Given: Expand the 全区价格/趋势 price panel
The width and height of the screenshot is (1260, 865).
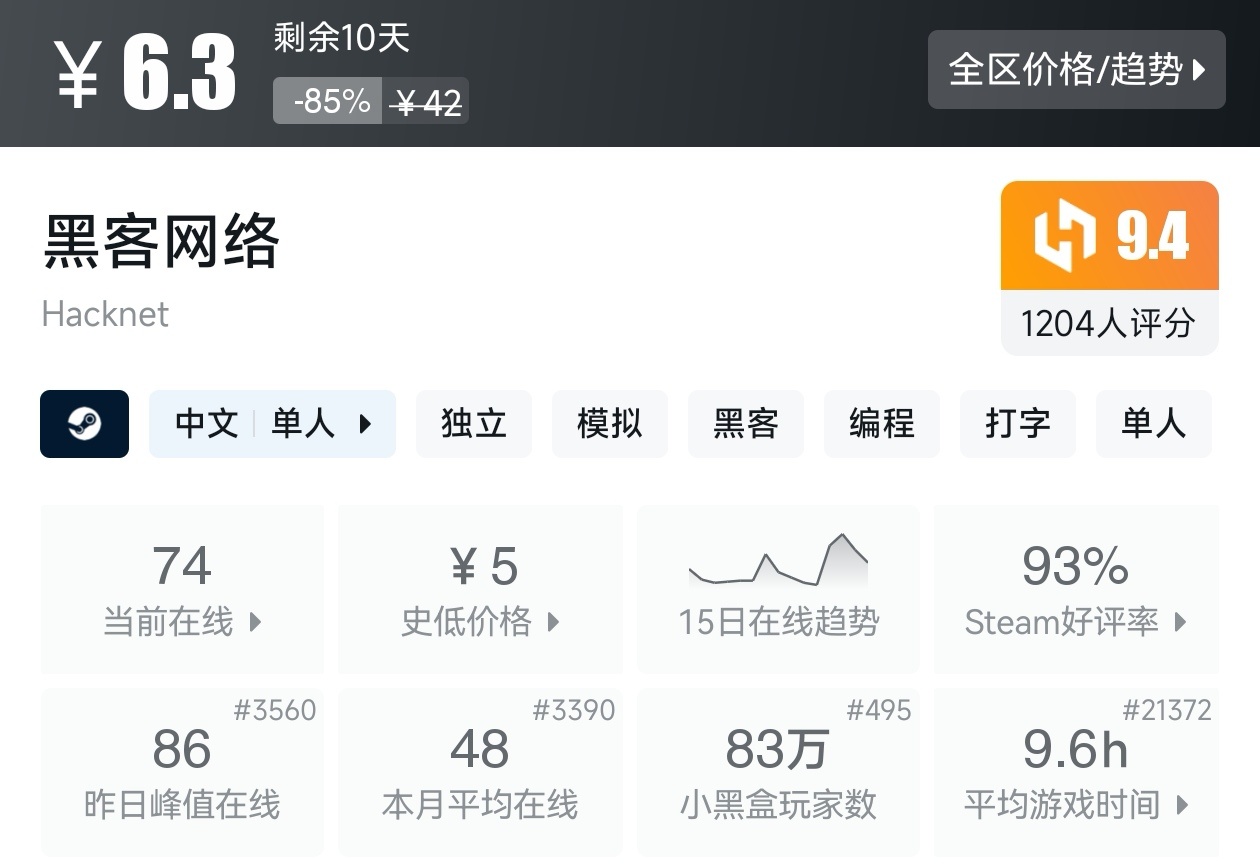Looking at the screenshot, I should point(1076,69).
